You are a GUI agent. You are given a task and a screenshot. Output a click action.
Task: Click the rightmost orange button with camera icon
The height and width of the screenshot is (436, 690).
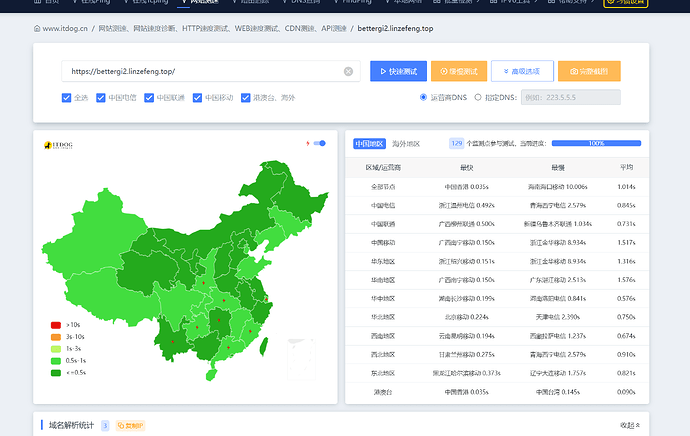[588, 71]
